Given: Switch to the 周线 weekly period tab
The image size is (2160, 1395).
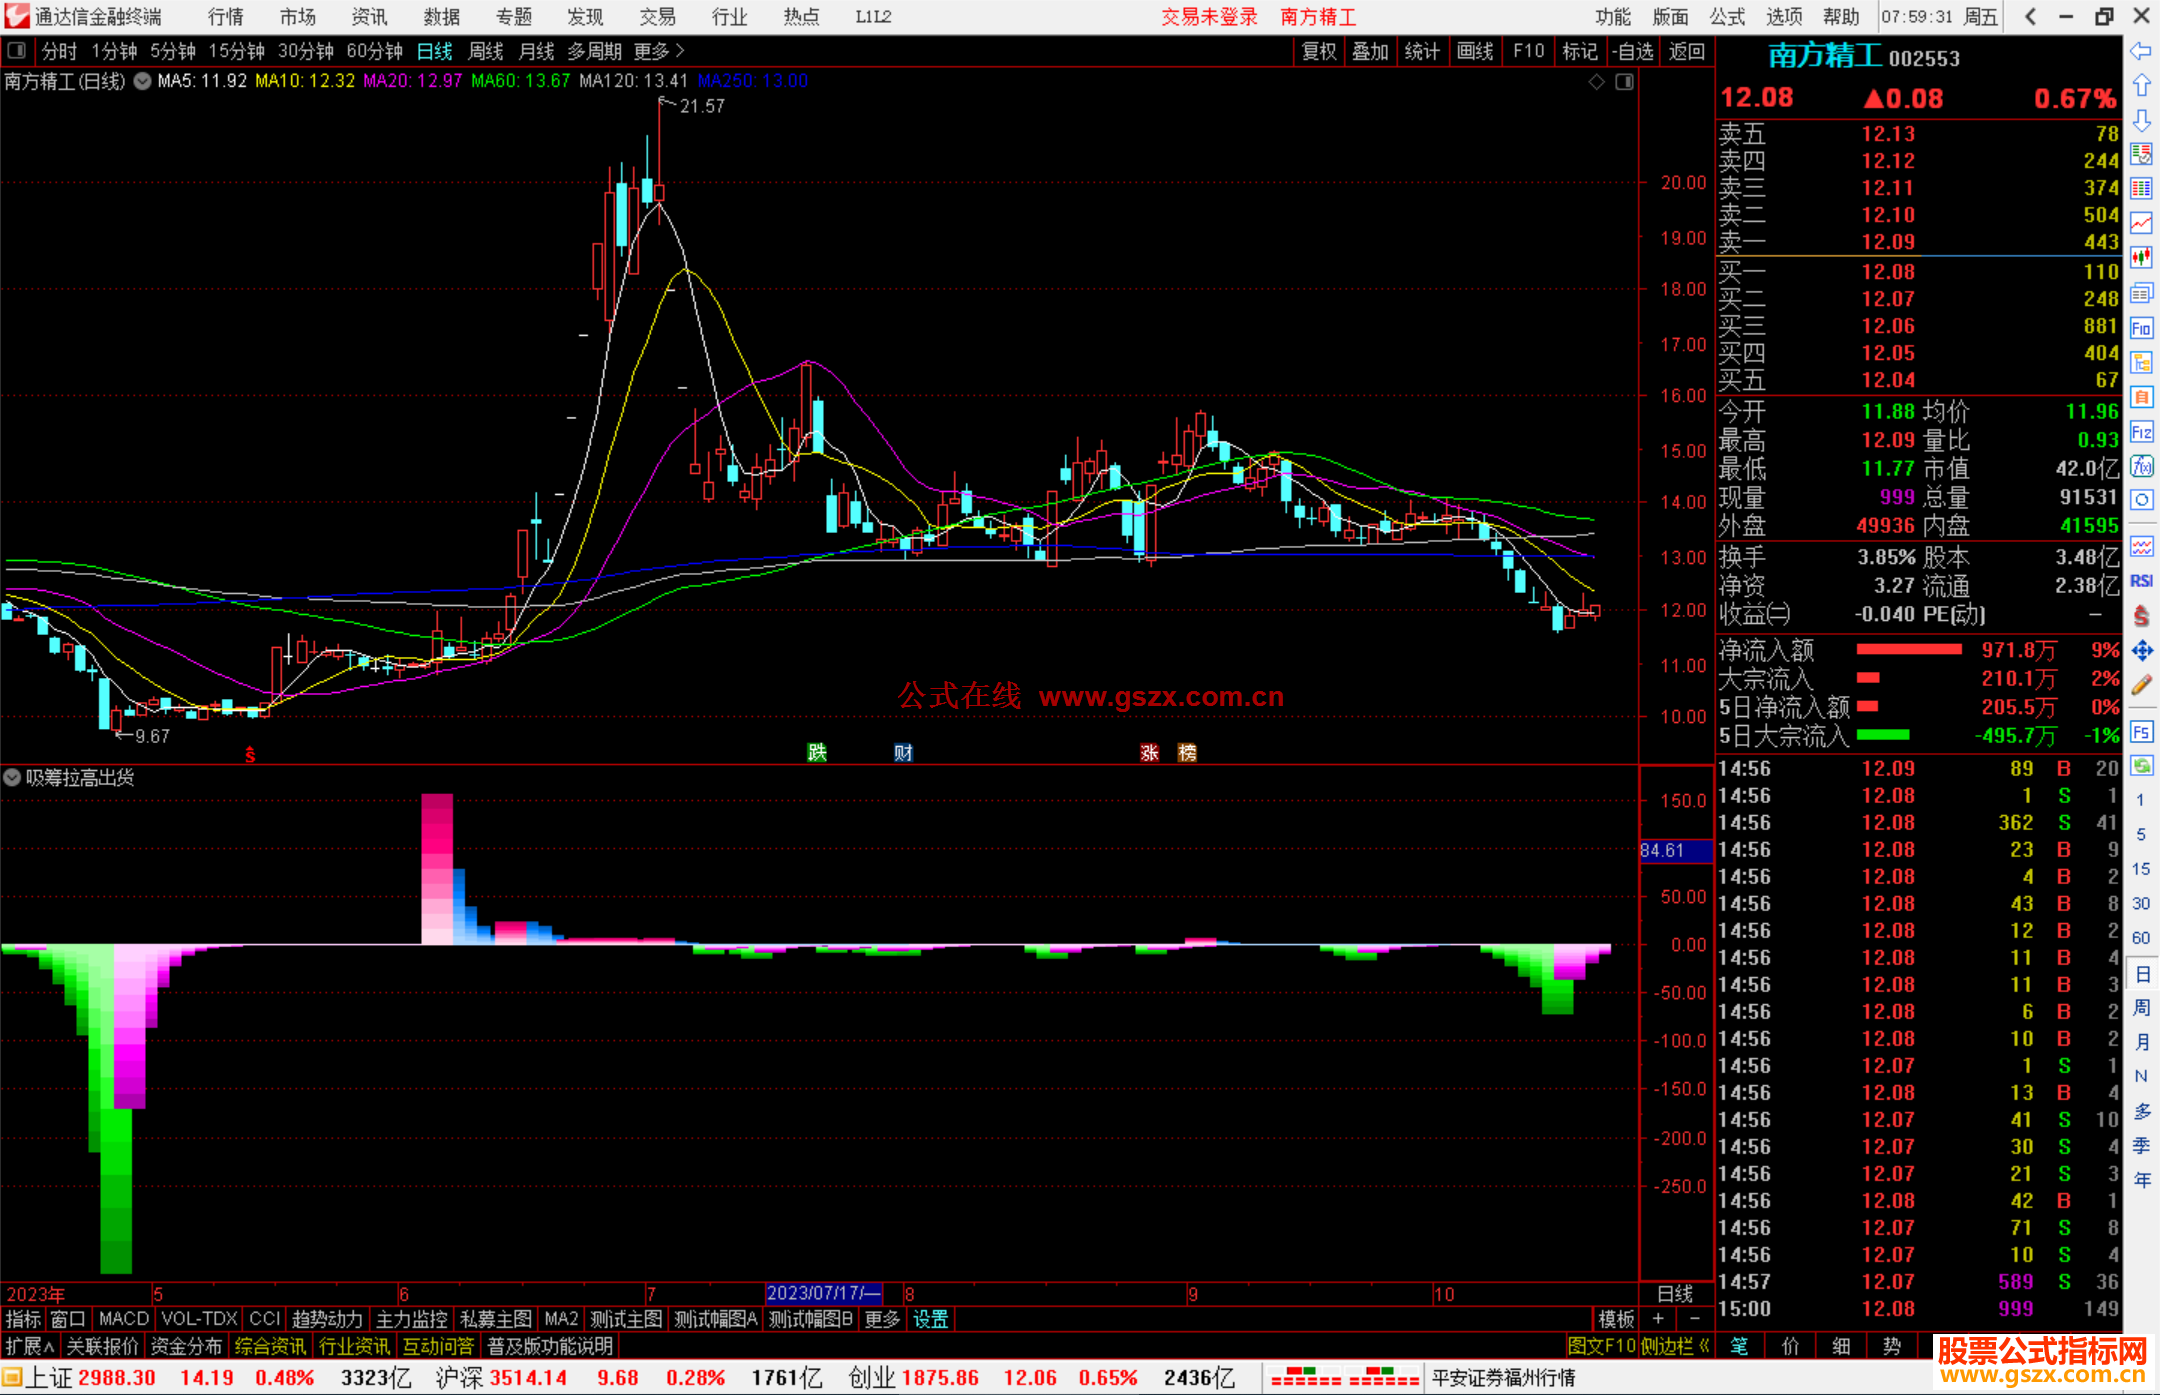Looking at the screenshot, I should (486, 50).
